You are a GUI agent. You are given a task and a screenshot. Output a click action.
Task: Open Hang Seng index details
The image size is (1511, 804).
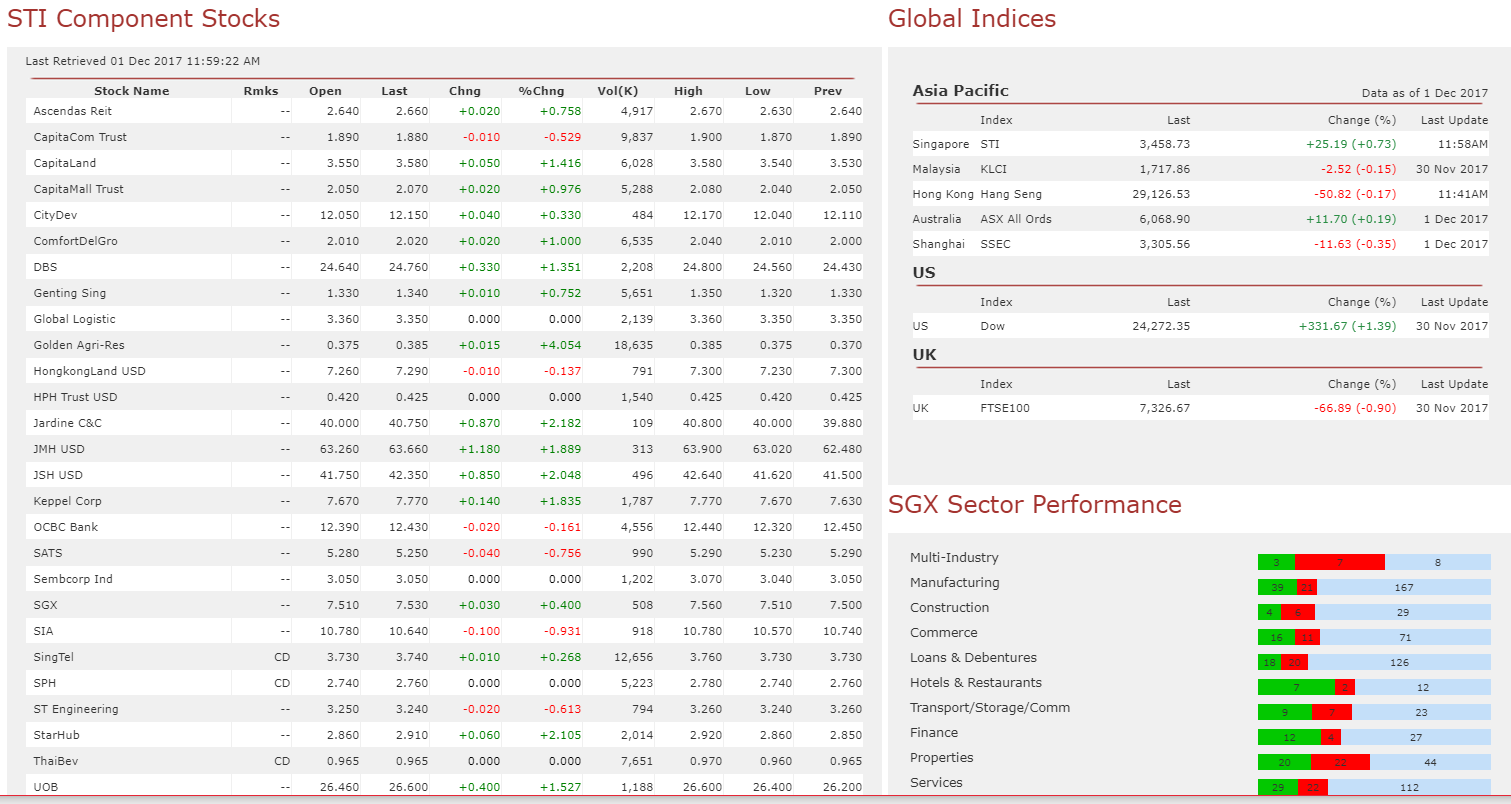(1015, 193)
